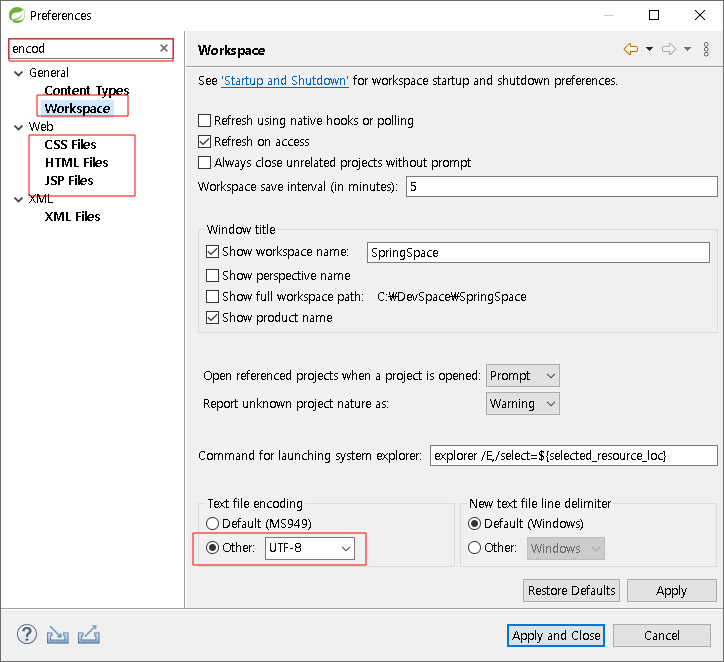Open the UTF-8 encoding dropdown
Viewport: 724px width, 662px height.
click(310, 548)
